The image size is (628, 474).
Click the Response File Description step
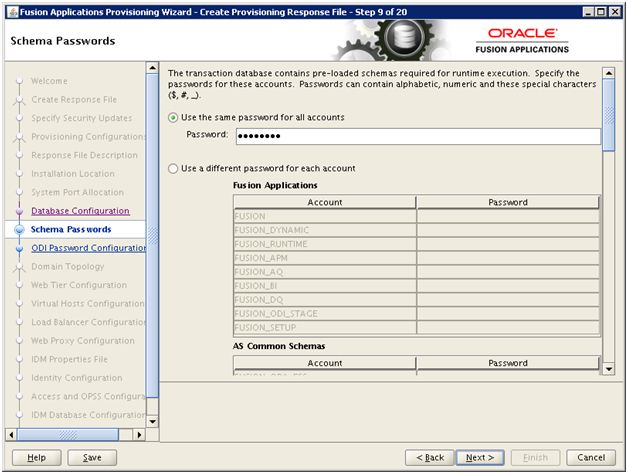(85, 155)
